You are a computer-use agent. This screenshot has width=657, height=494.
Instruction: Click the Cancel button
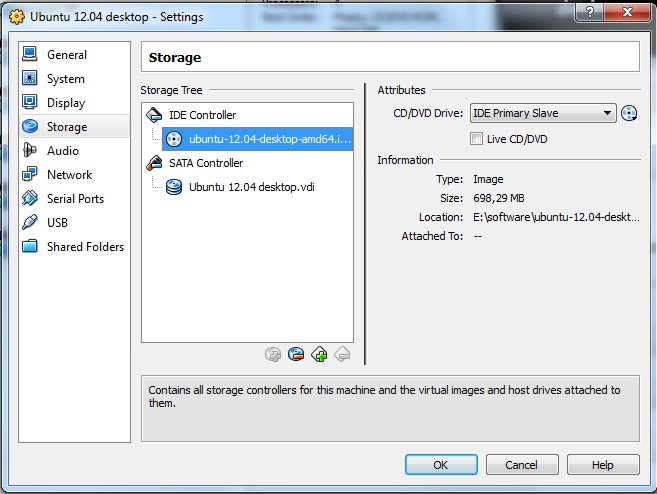point(522,465)
